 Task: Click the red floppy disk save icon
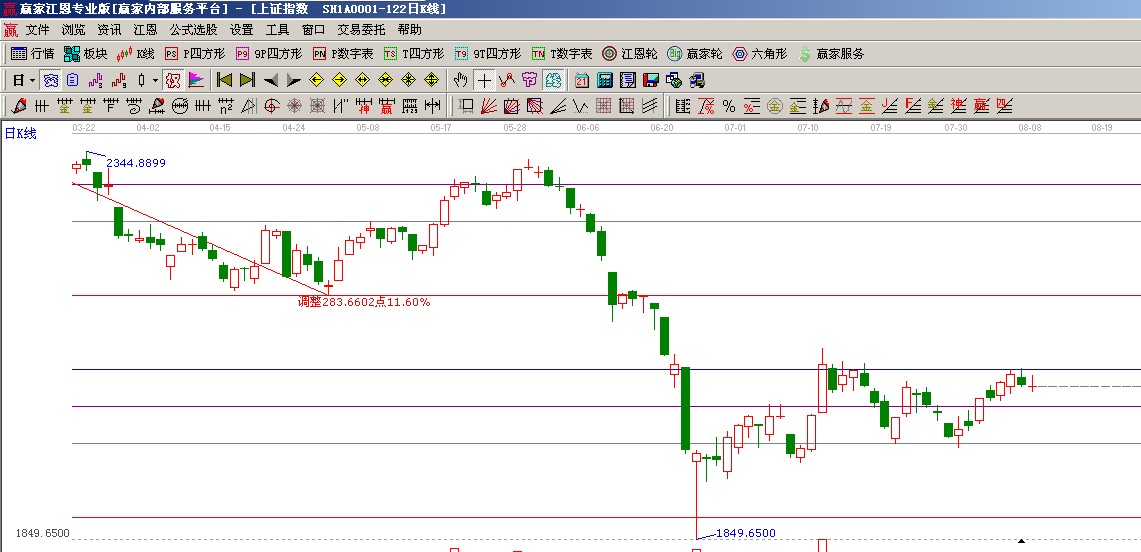tap(650, 80)
